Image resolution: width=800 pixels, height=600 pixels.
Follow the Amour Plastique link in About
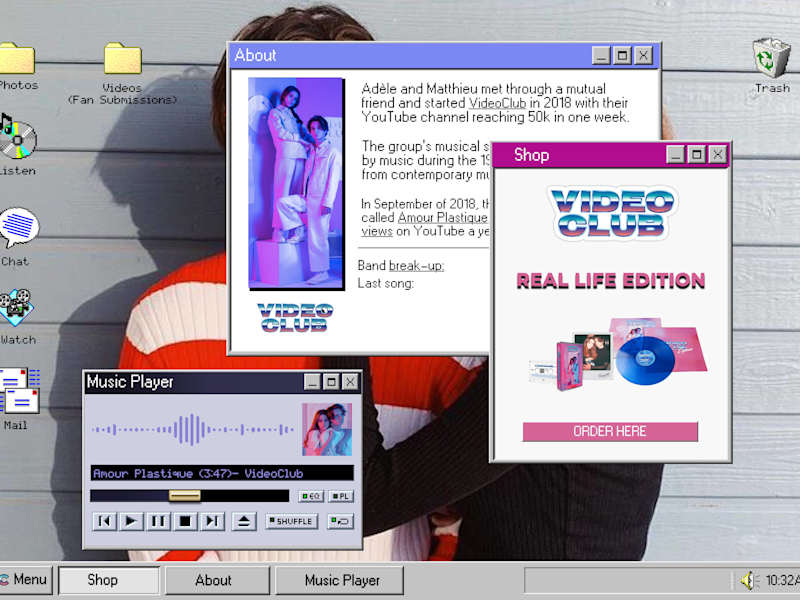pos(442,218)
